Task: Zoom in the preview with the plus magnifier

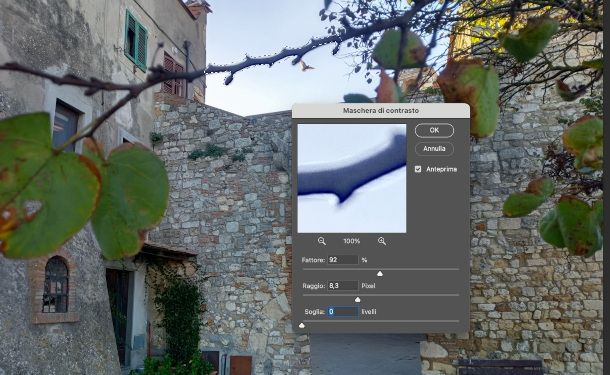Action: (382, 241)
